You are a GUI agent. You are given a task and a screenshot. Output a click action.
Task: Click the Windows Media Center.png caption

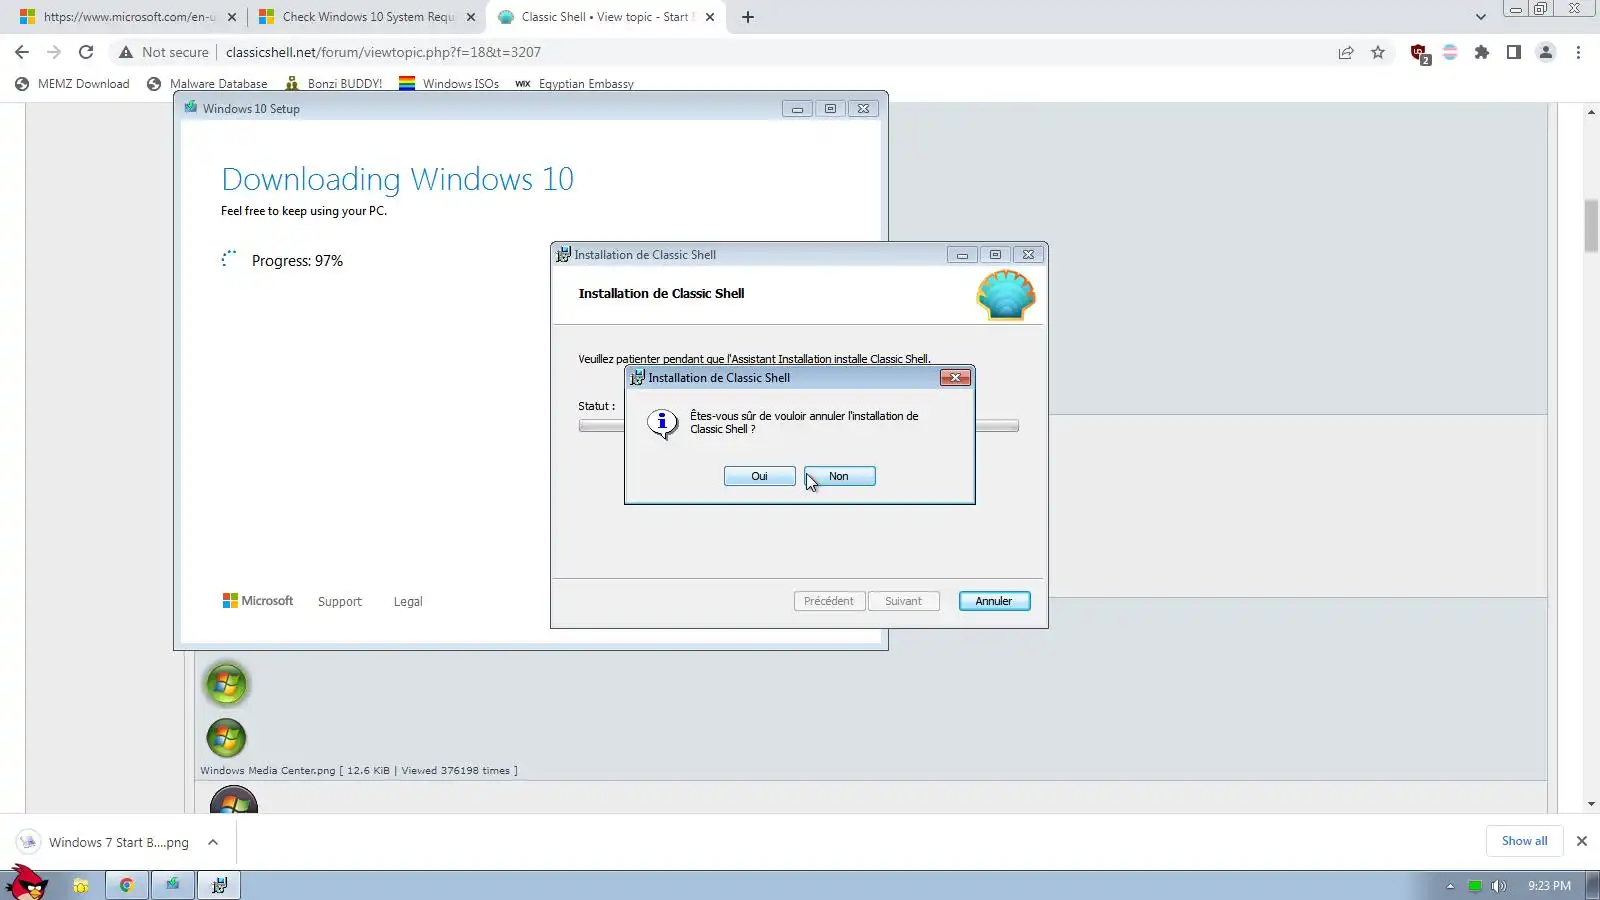tap(359, 770)
